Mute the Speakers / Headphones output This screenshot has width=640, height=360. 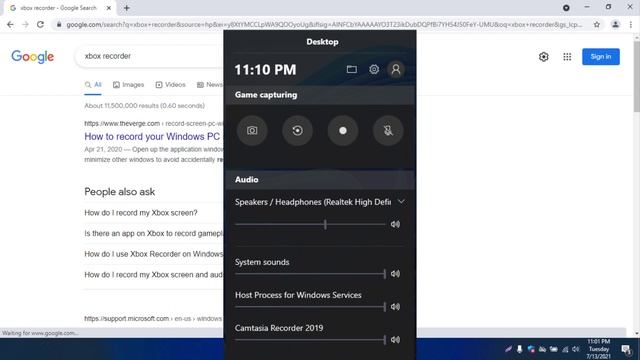395,224
